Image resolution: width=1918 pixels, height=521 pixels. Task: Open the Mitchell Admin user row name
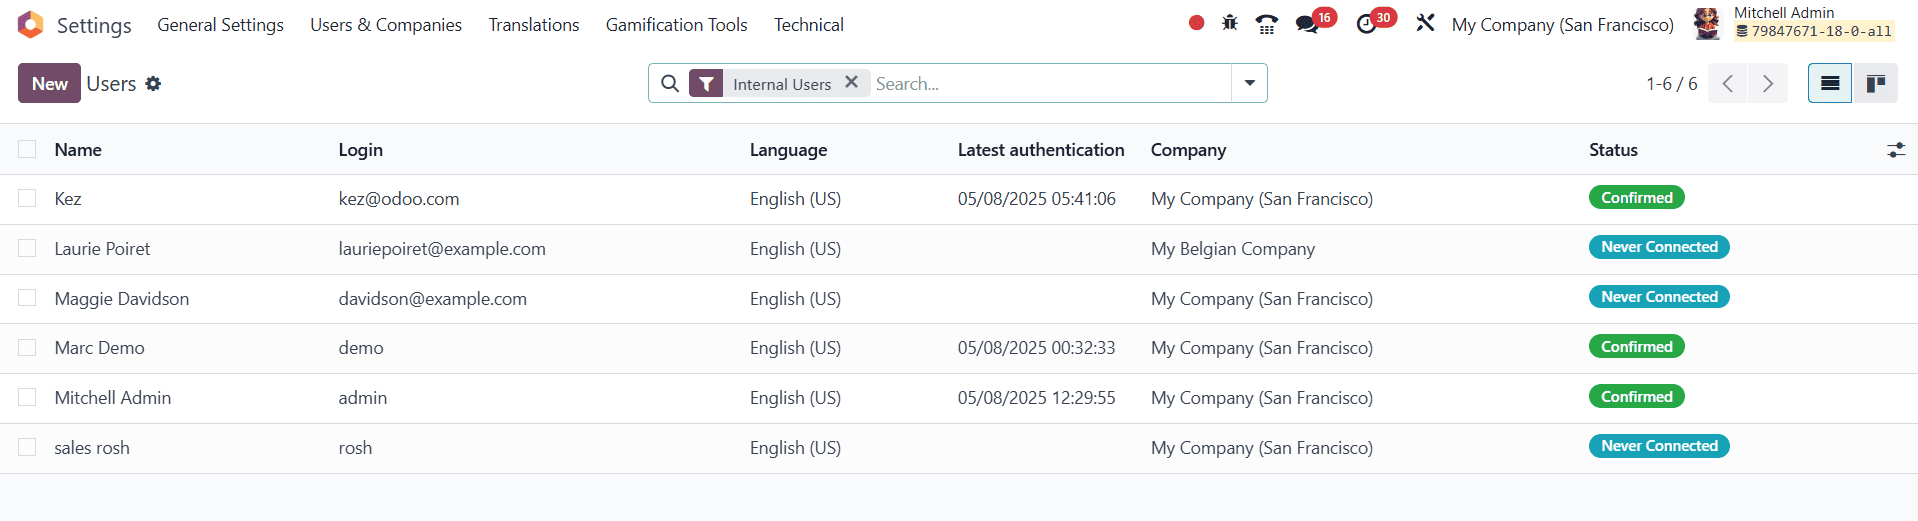point(113,397)
